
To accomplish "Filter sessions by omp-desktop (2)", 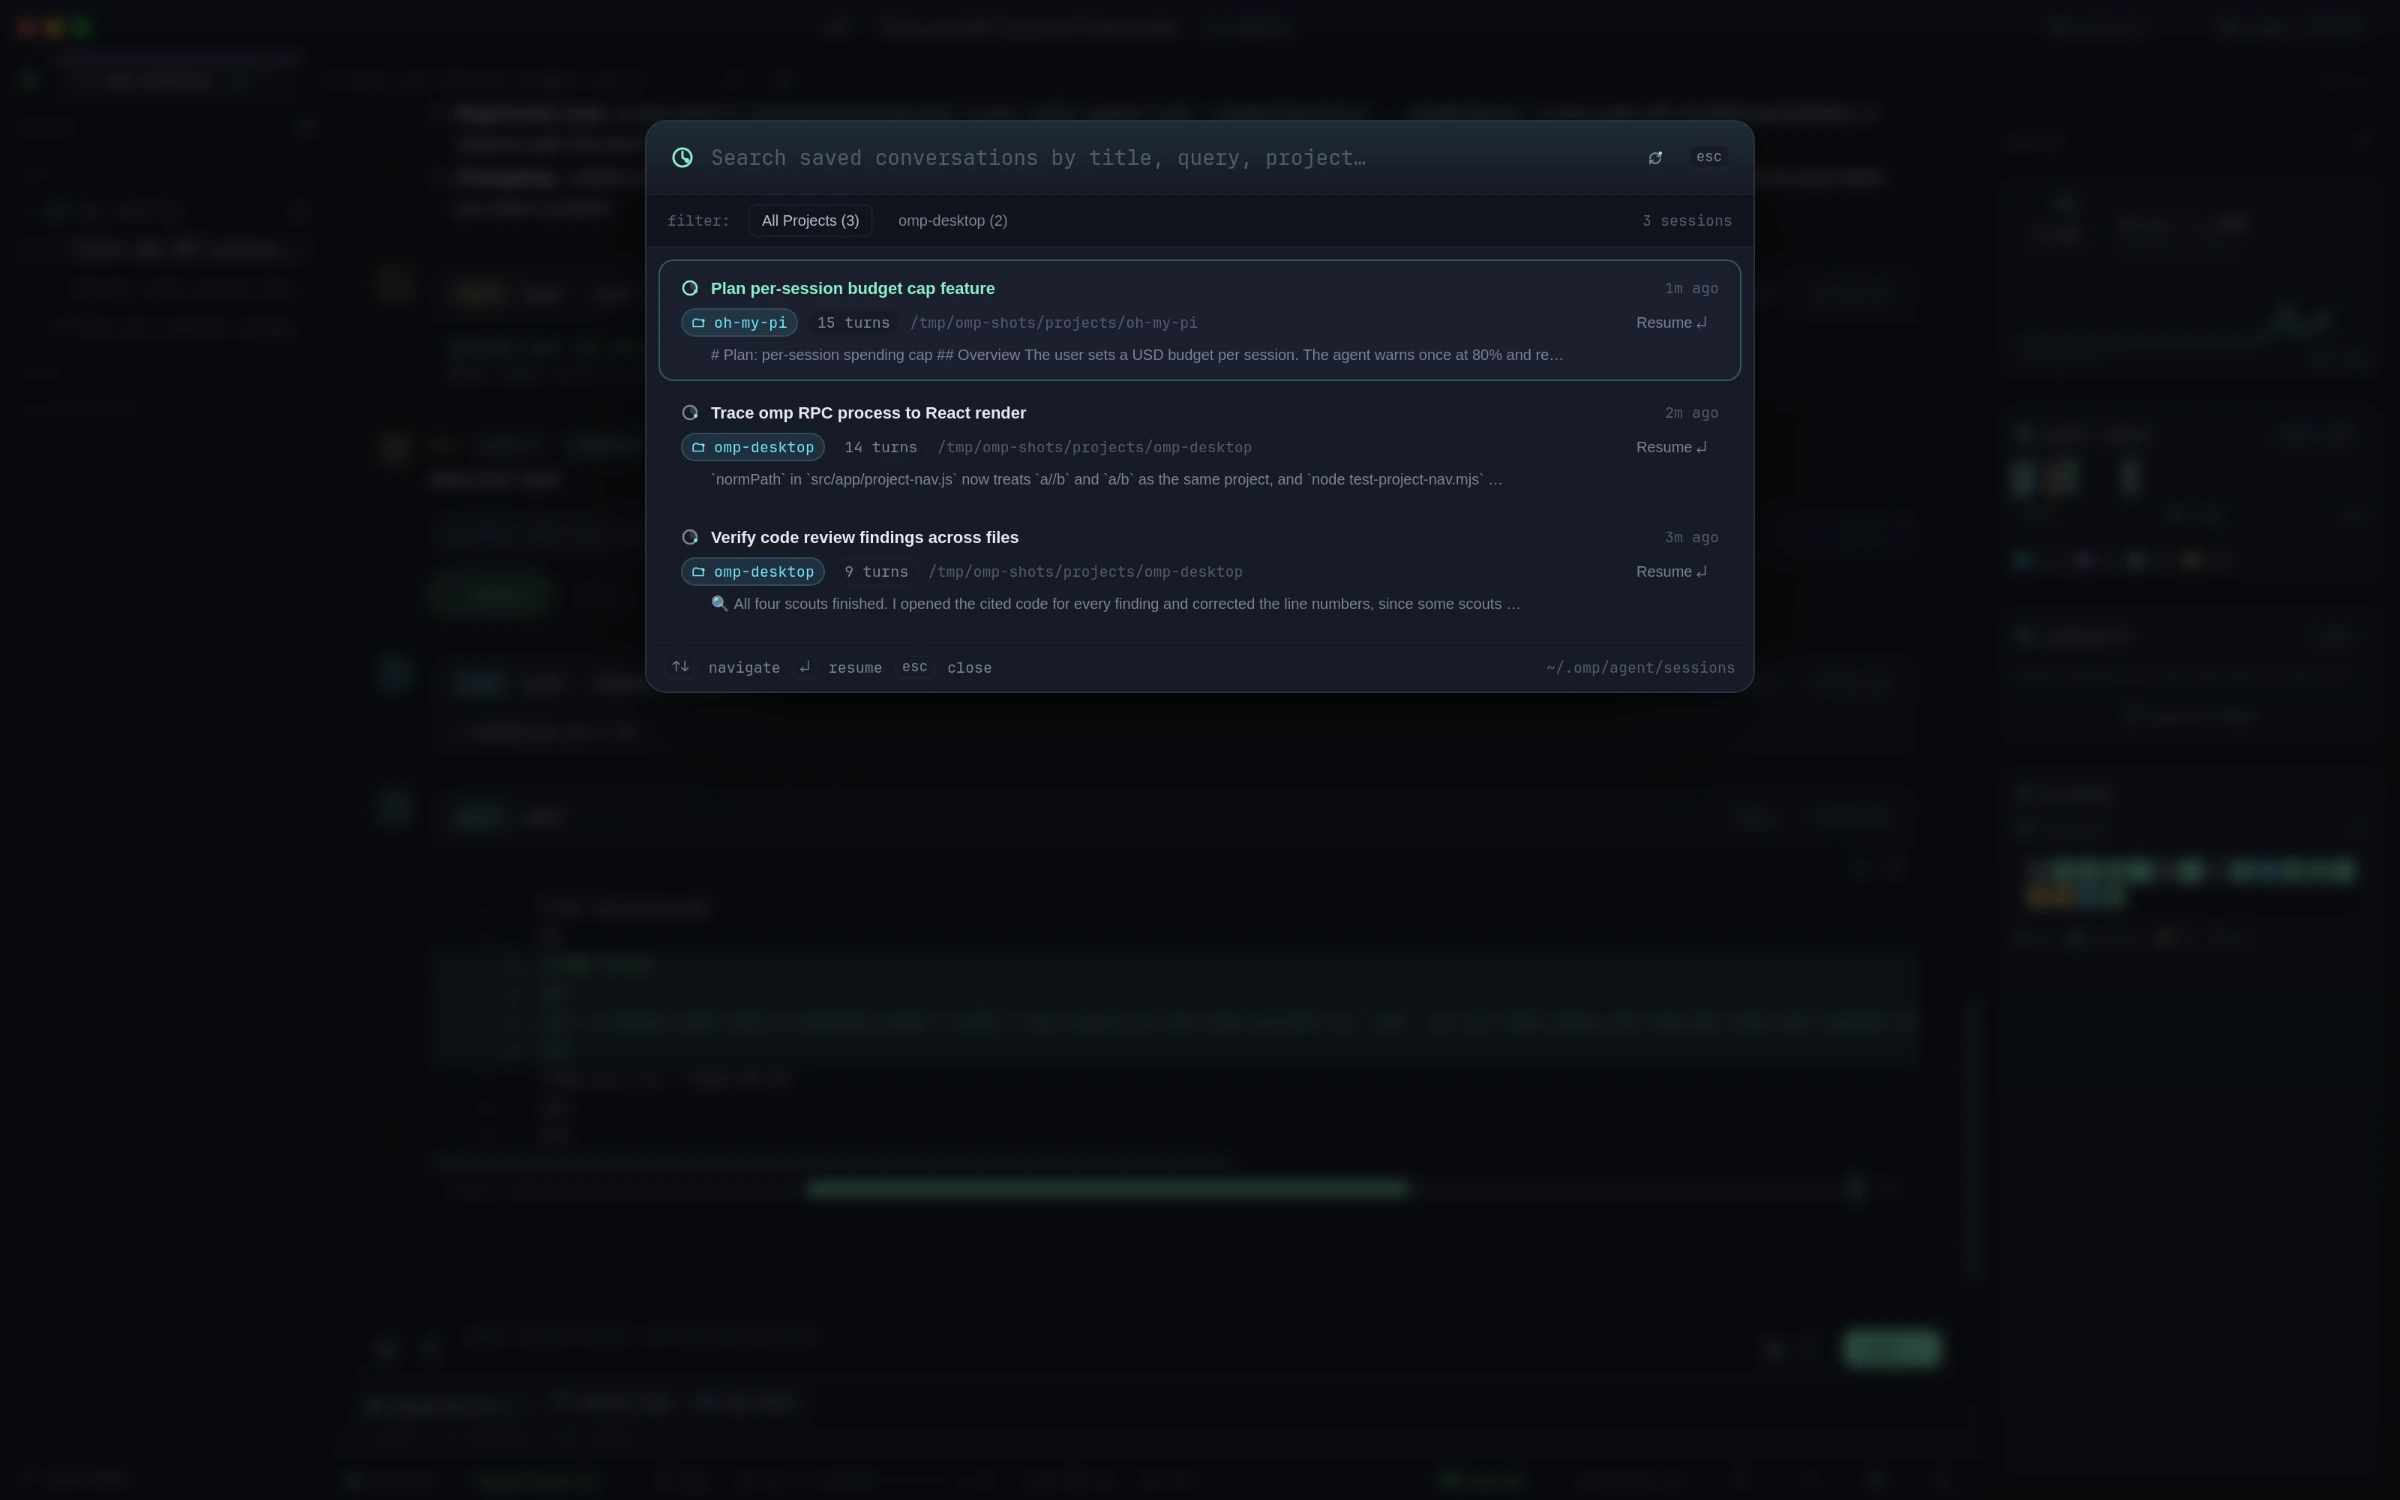I will pos(952,220).
